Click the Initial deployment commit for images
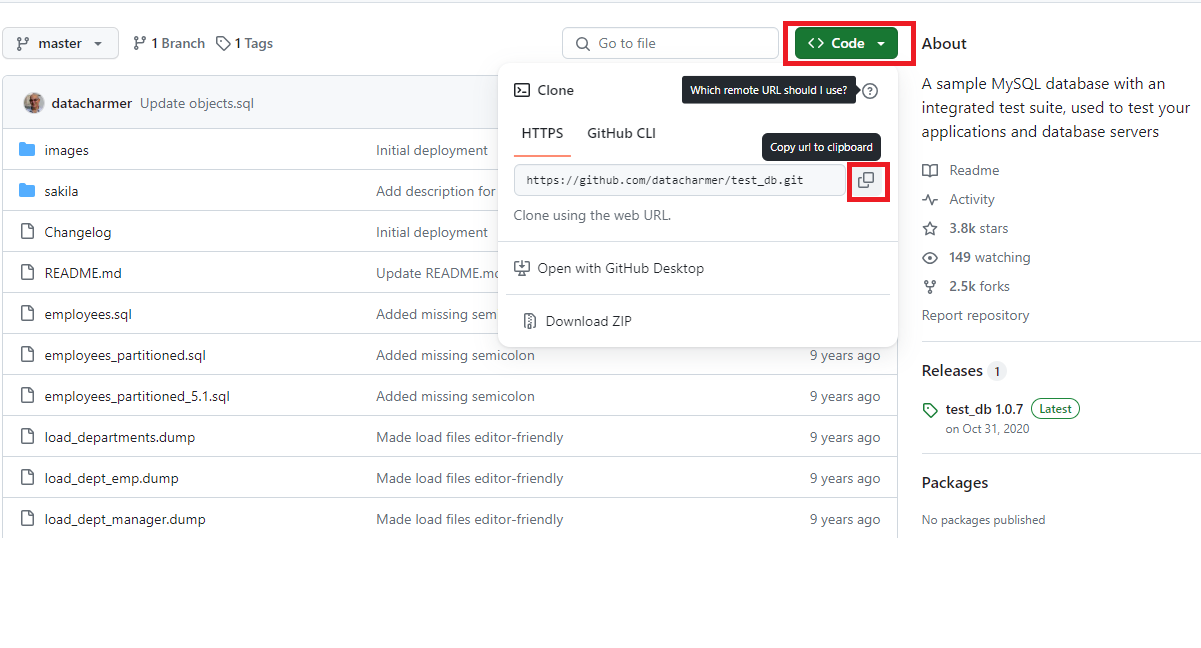Screen dimensions: 1201x648 tap(432, 150)
